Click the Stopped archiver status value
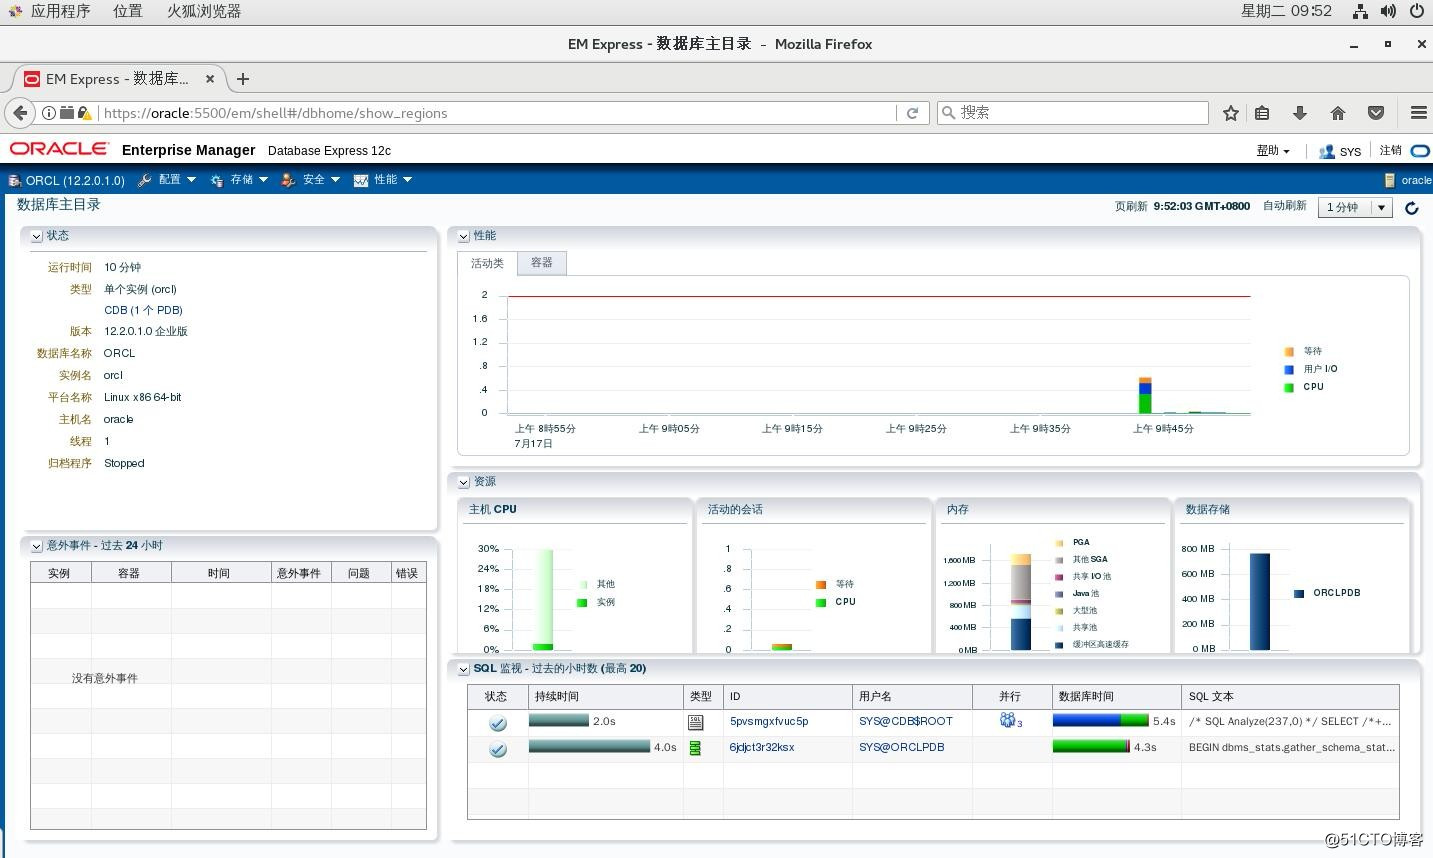 [124, 463]
